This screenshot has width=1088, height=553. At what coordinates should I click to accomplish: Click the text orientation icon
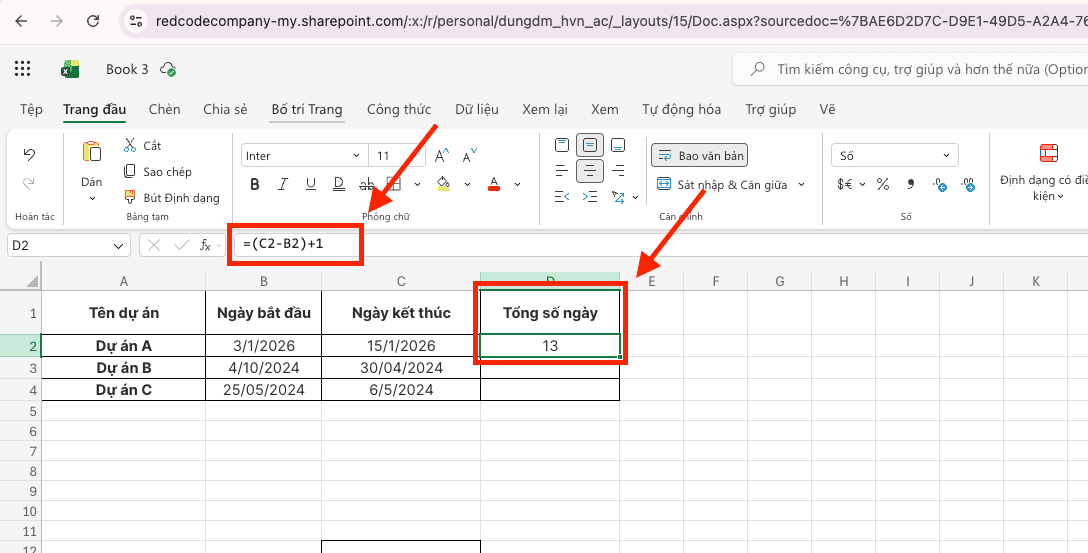(618, 197)
